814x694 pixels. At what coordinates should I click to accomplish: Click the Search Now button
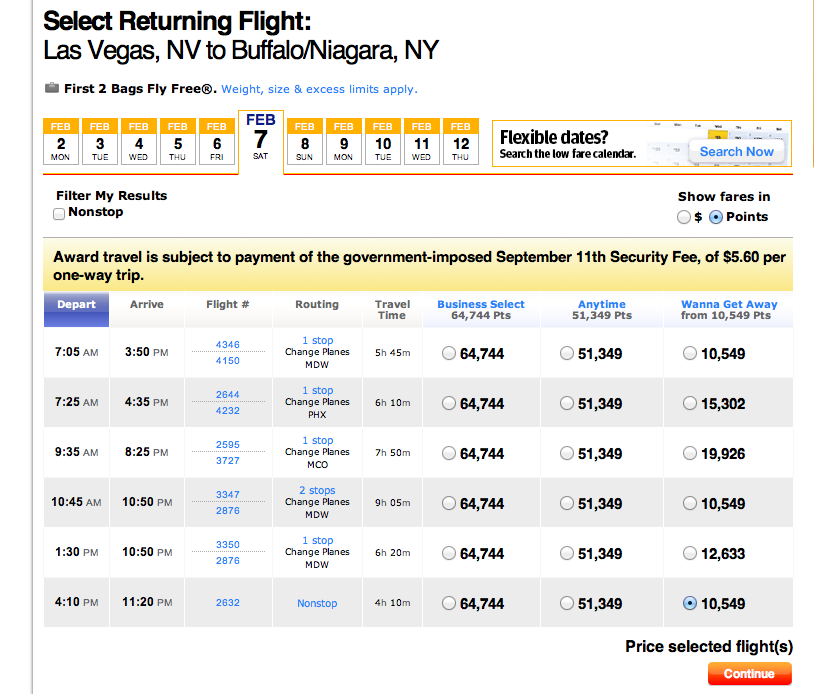coord(736,151)
